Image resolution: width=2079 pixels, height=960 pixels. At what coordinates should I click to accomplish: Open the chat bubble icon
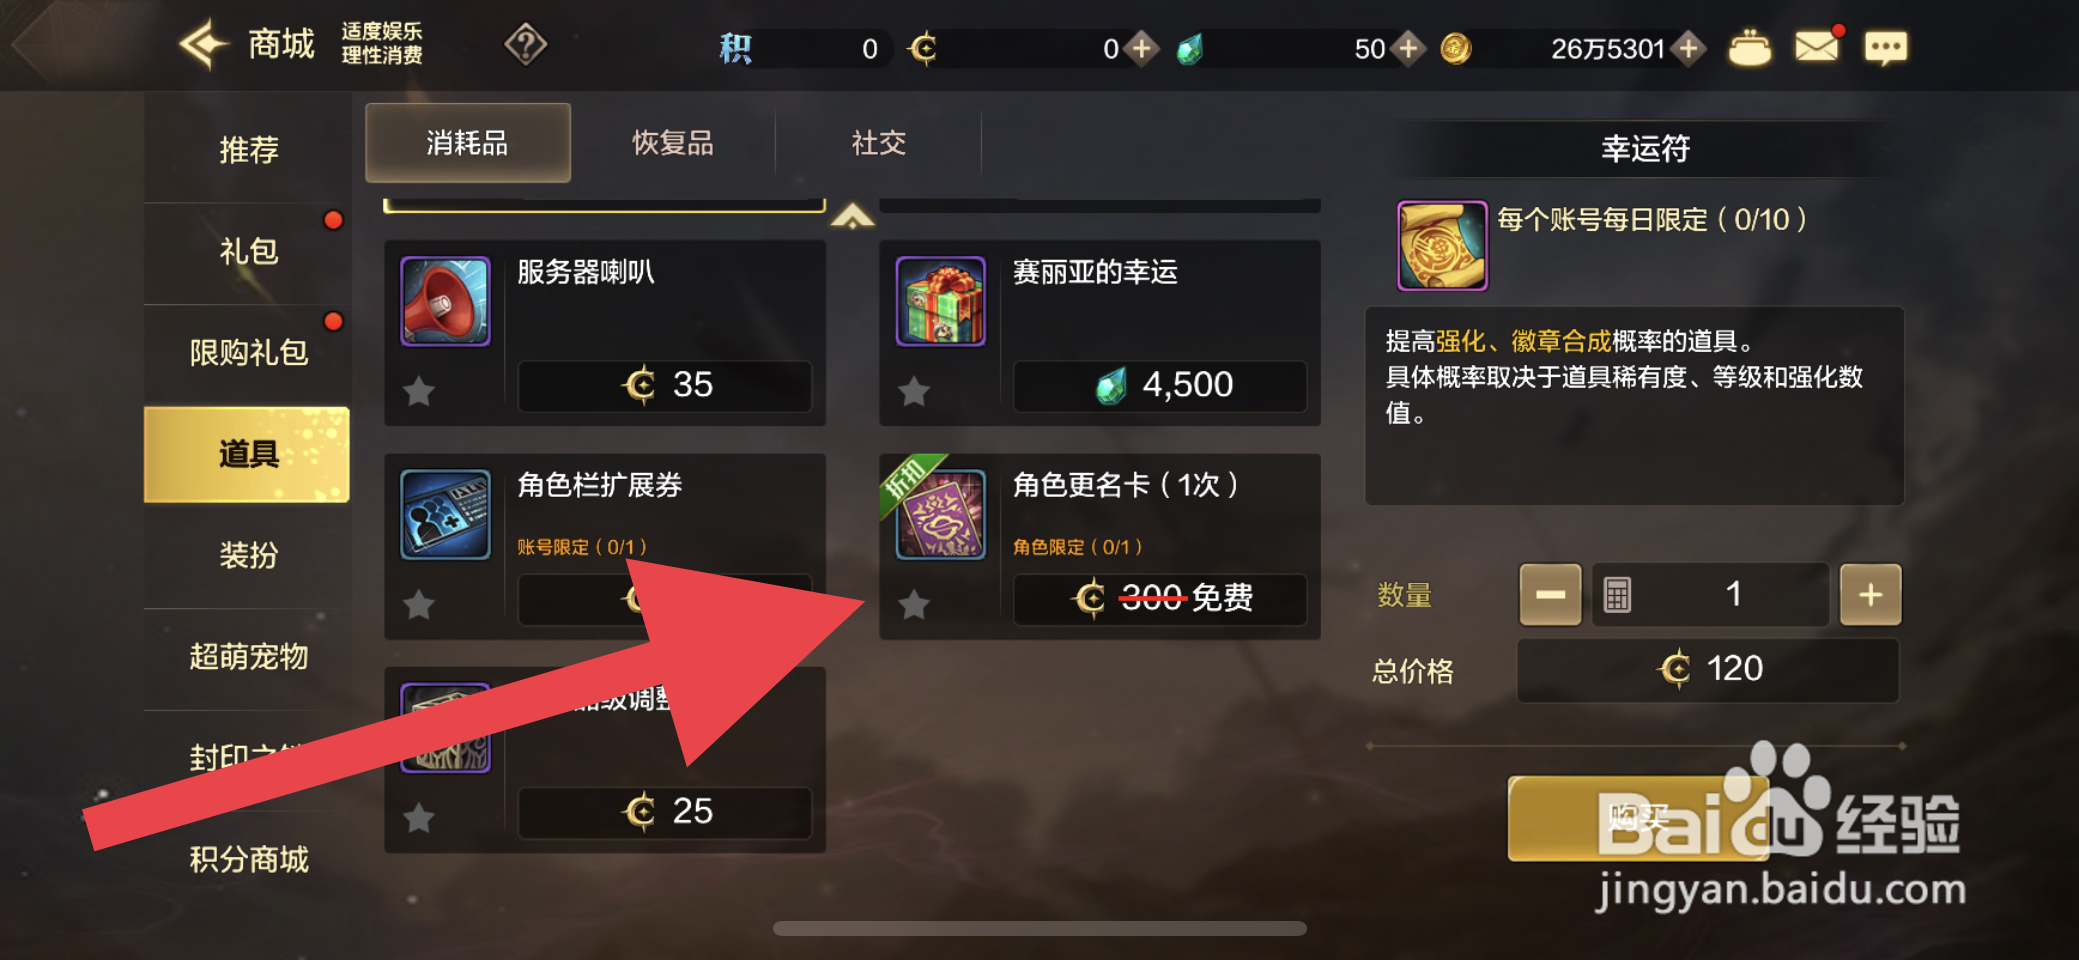1886,48
